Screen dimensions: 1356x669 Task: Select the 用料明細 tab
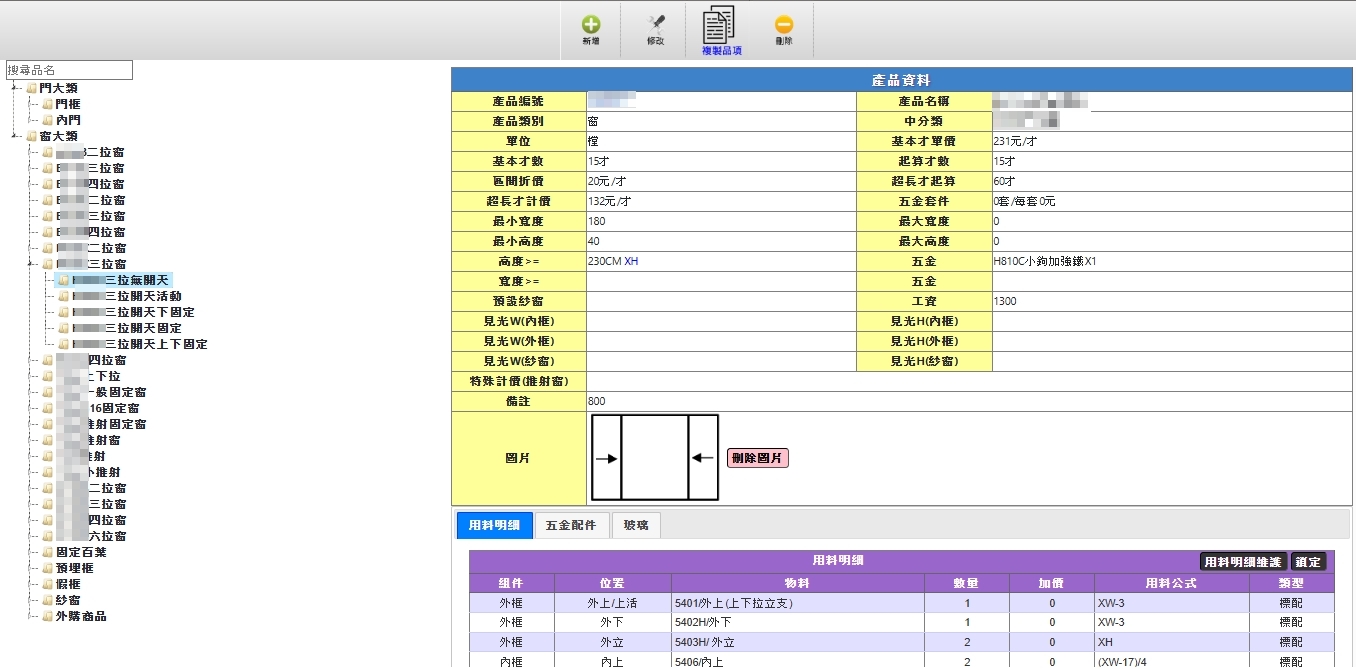tap(494, 525)
